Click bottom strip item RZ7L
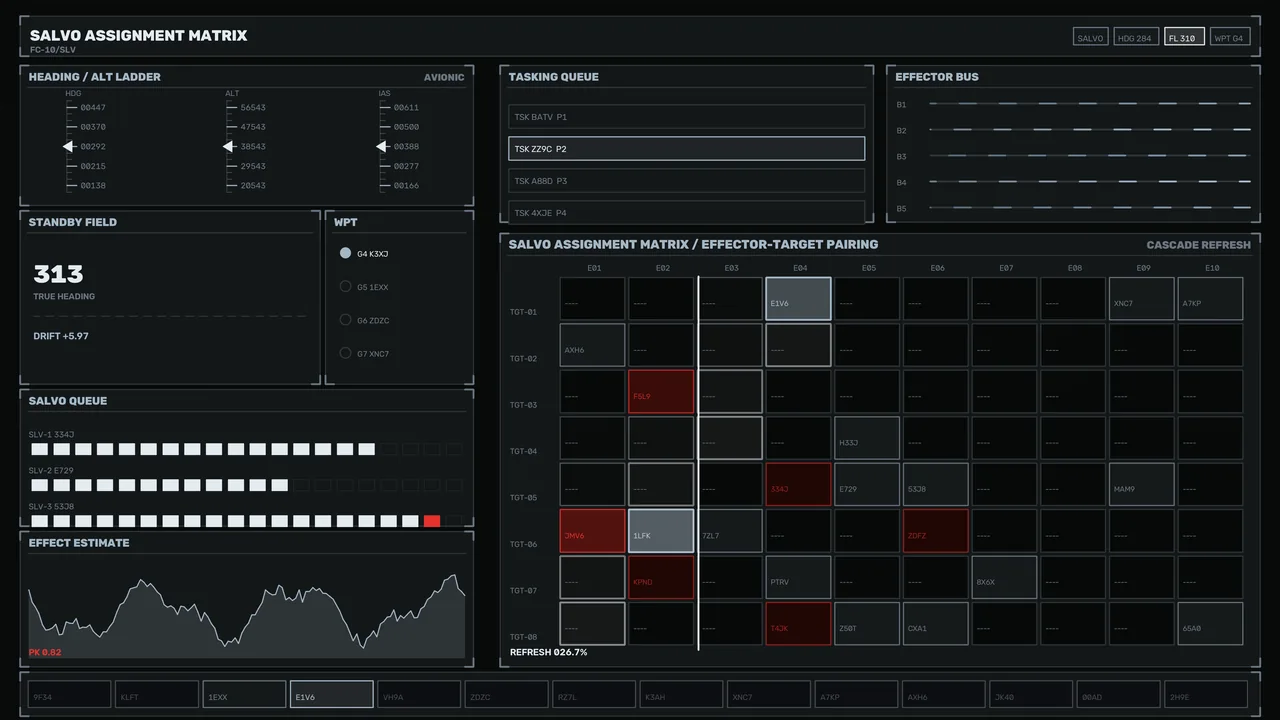 [594, 694]
